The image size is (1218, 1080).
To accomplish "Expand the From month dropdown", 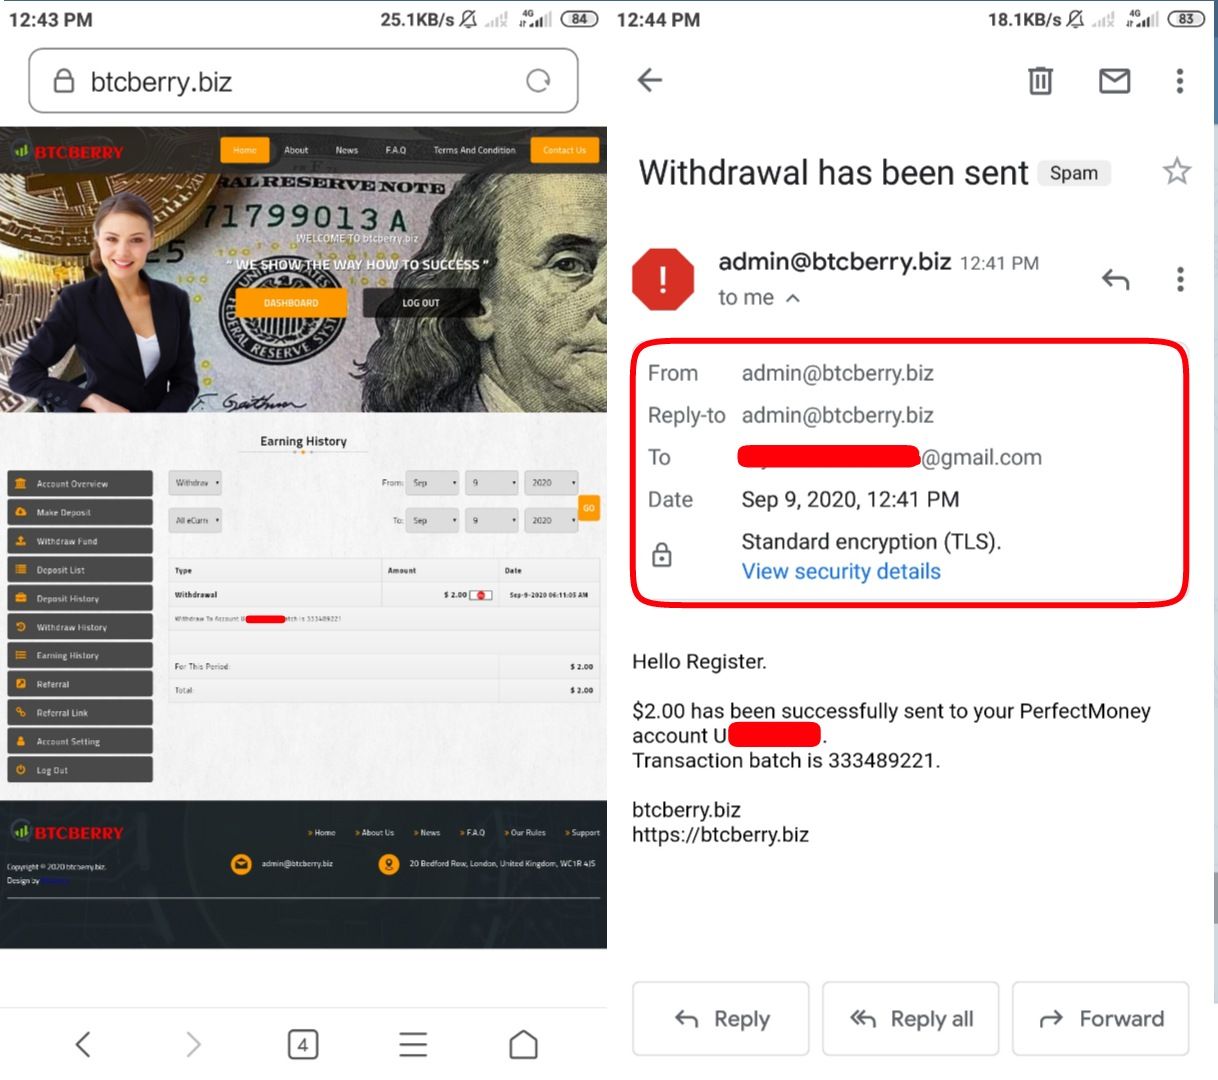I will (434, 483).
